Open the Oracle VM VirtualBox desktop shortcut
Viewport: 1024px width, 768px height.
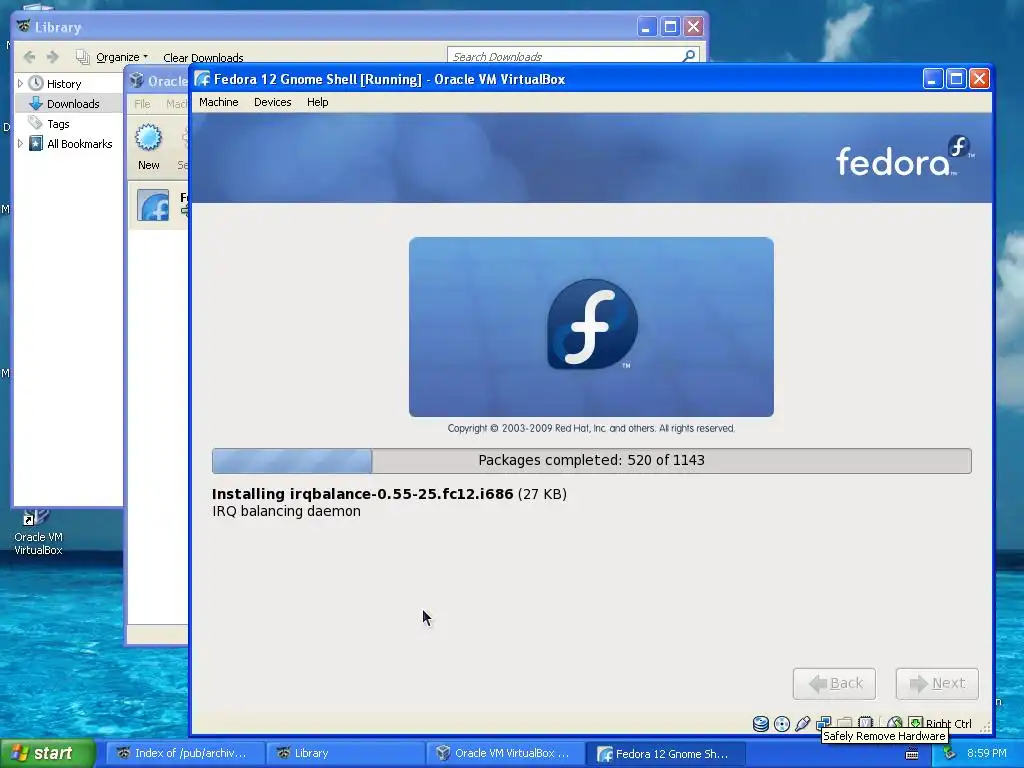pos(38,532)
